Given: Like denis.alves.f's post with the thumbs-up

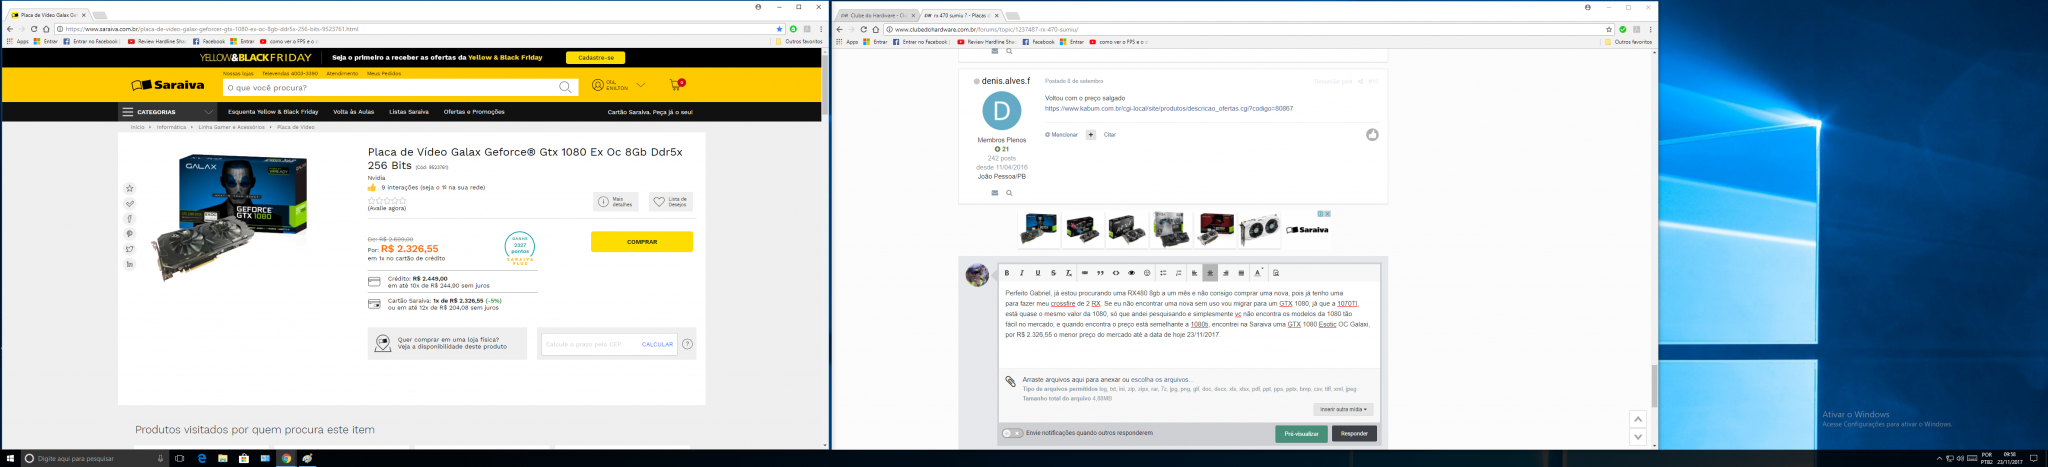Looking at the screenshot, I should tap(1372, 134).
